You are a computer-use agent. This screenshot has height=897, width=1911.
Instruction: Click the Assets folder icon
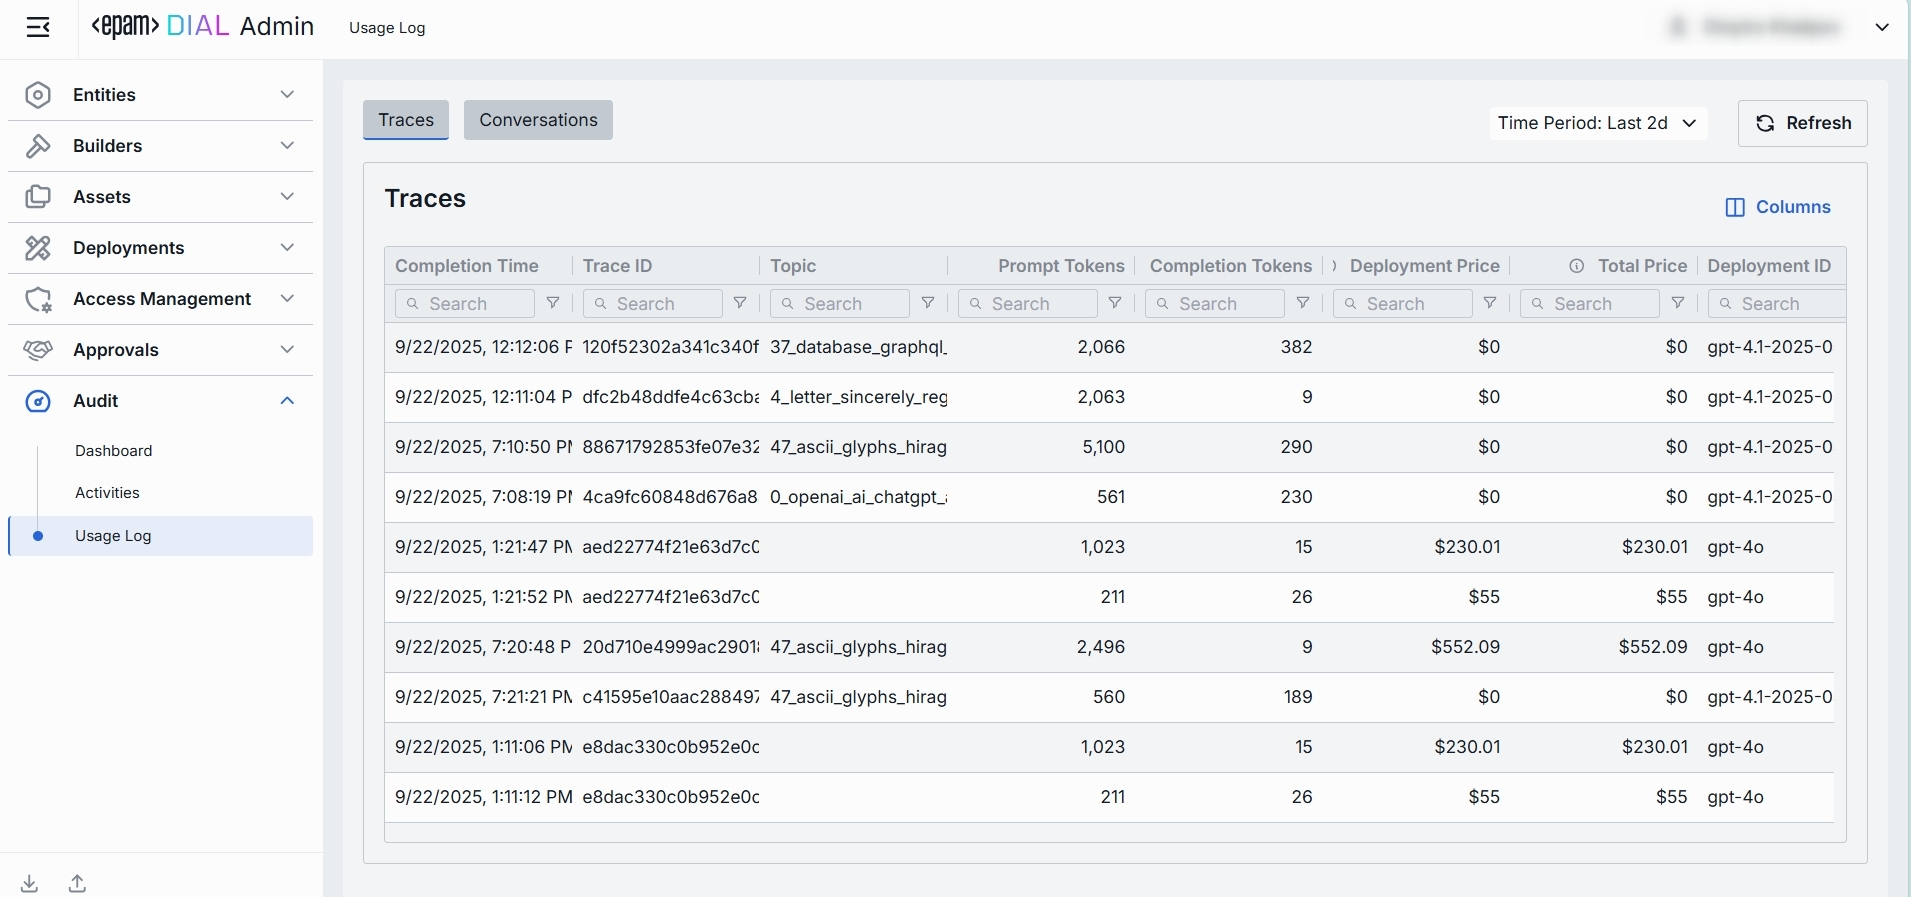38,197
